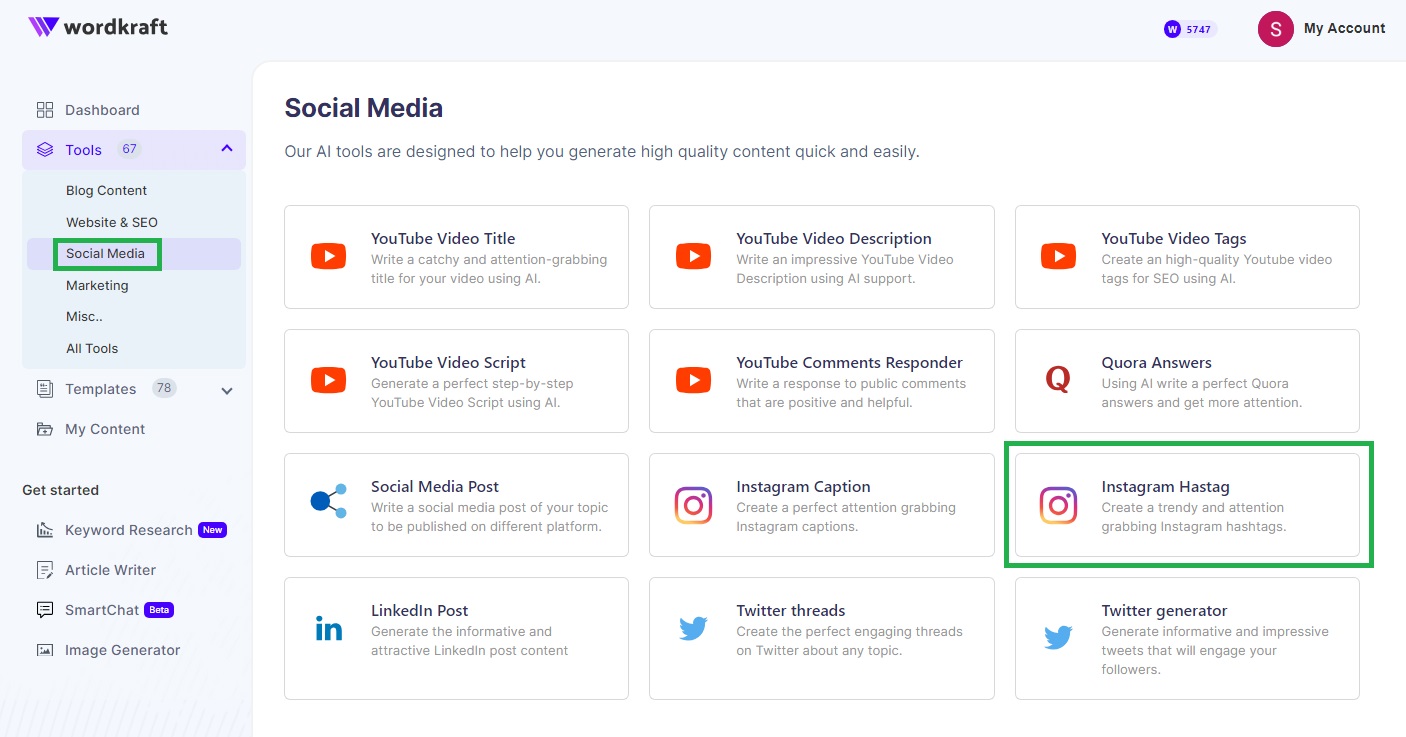This screenshot has width=1406, height=737.
Task: Click the Image Generator picture icon
Action: 45,650
